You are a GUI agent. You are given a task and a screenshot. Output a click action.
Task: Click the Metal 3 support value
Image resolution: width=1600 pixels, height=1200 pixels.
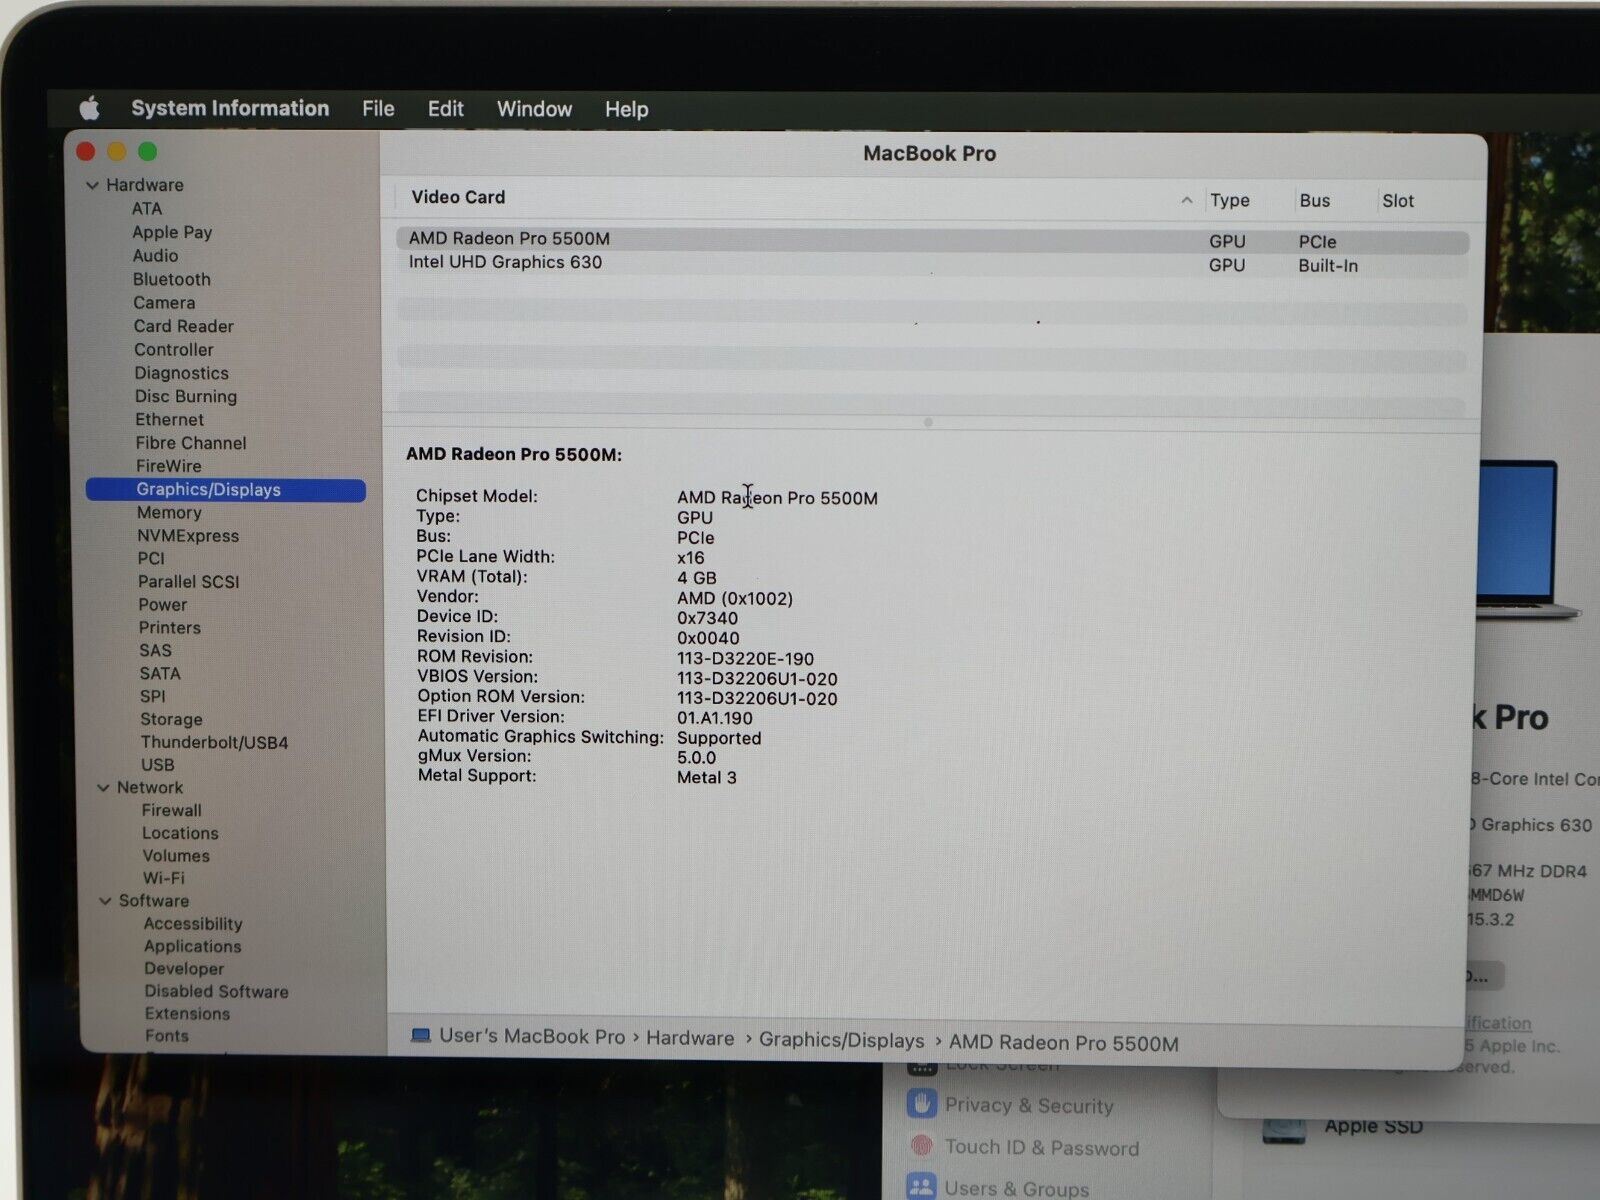(x=706, y=777)
